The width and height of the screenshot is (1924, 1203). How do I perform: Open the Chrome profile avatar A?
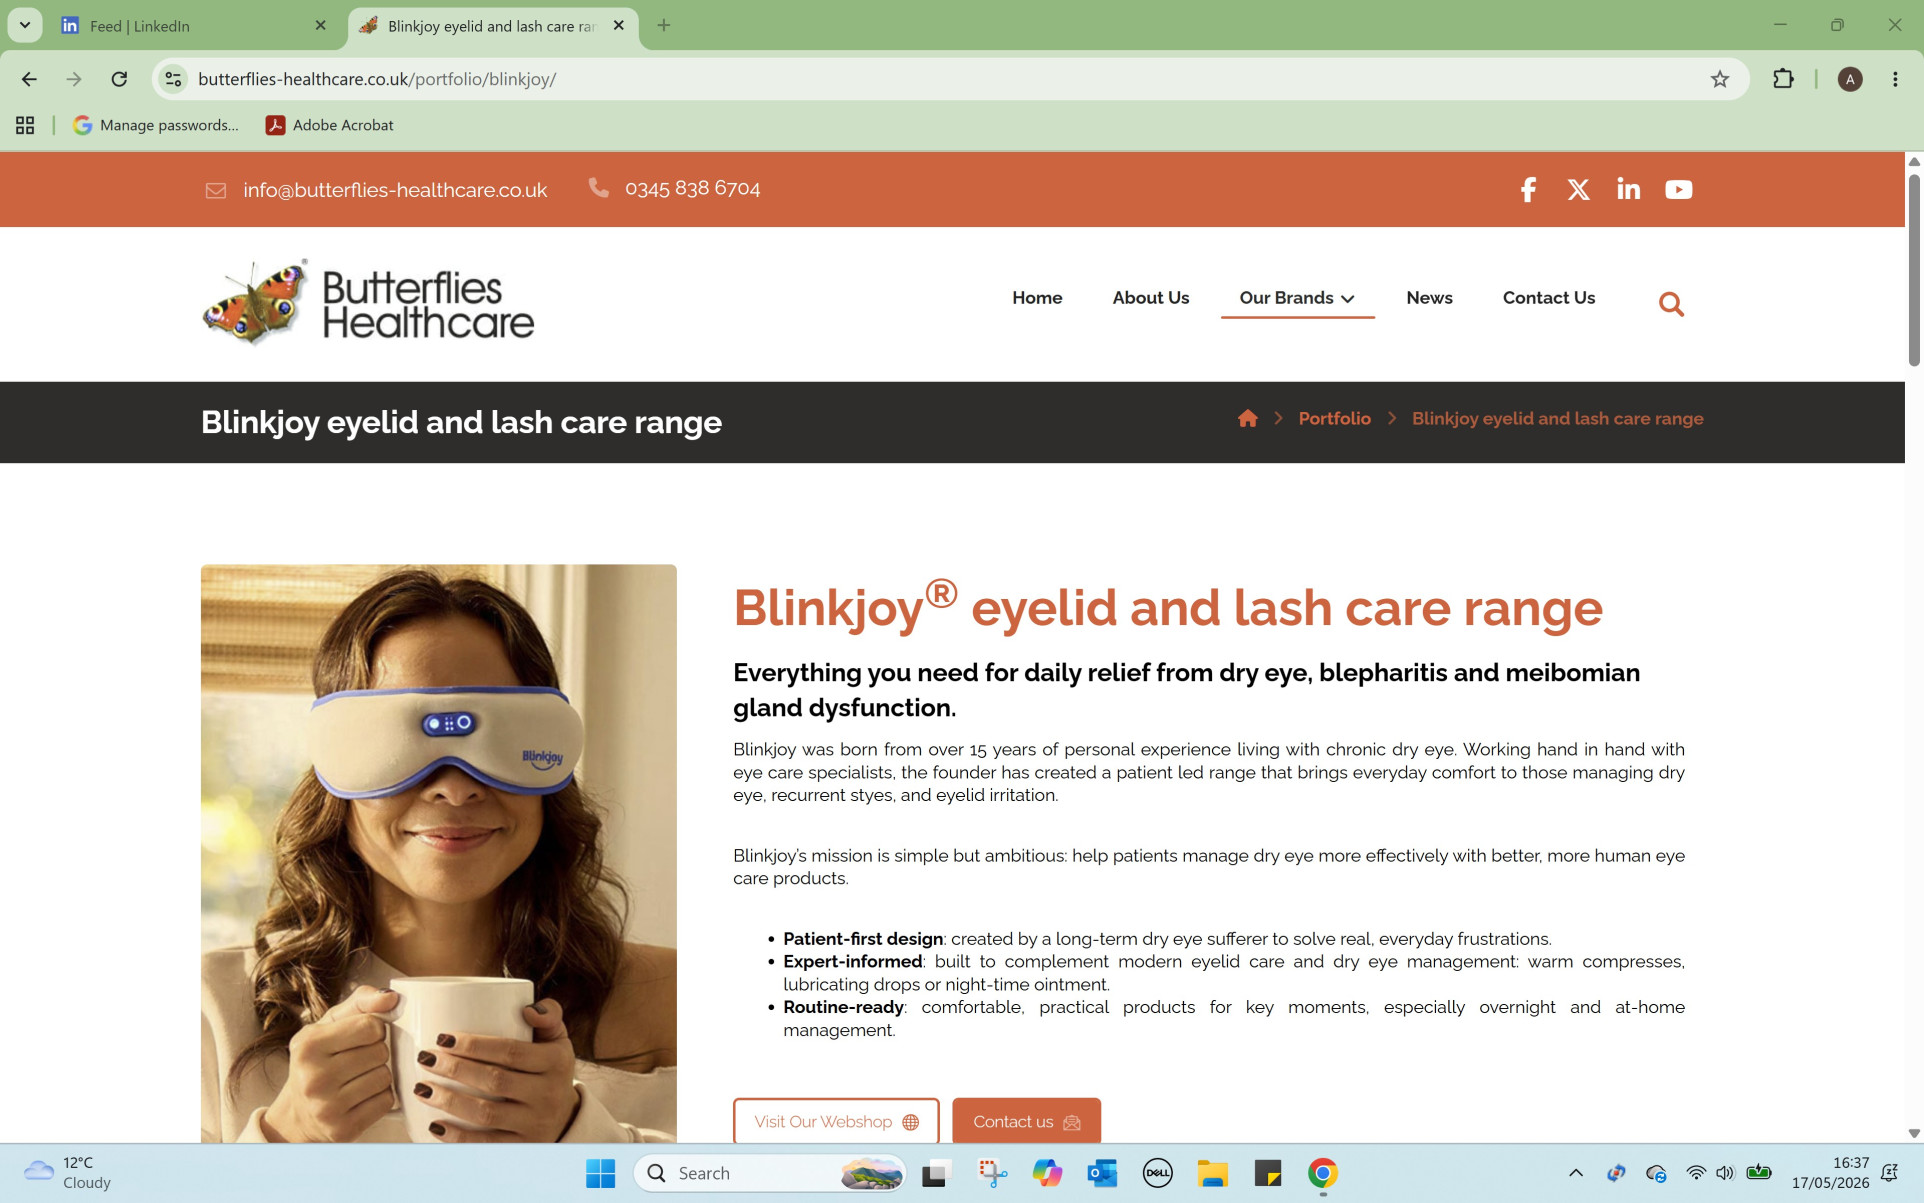click(x=1850, y=79)
